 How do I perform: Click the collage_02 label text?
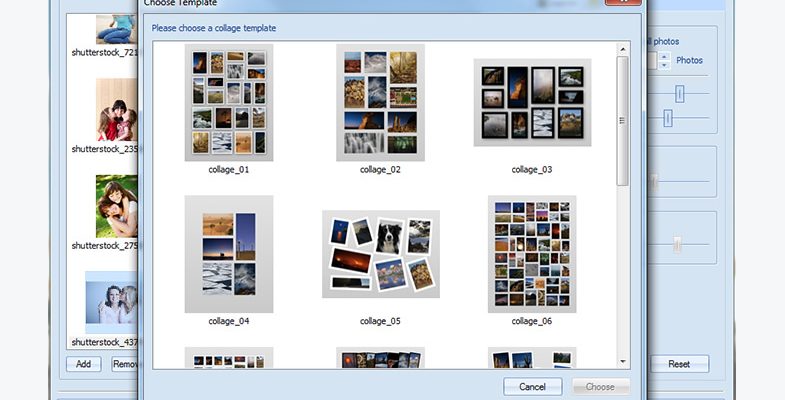380,170
